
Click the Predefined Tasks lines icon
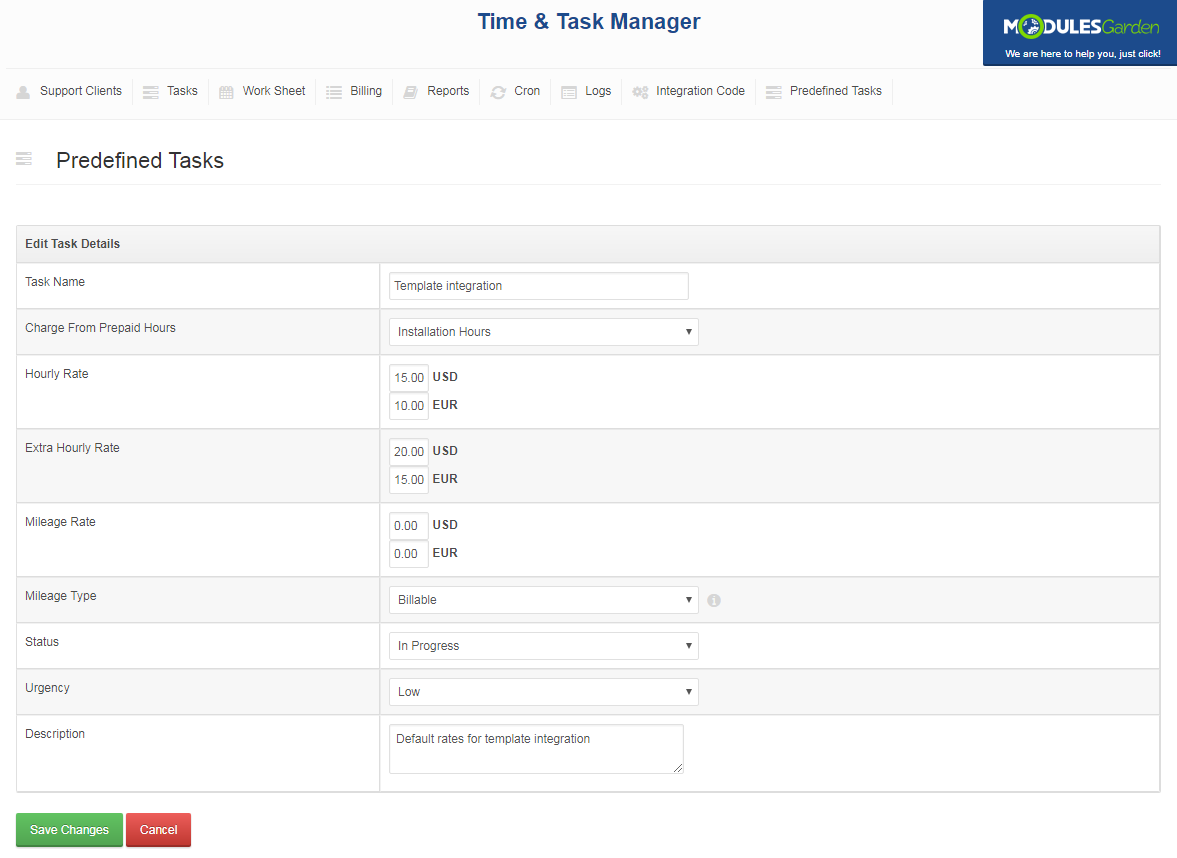tap(772, 91)
